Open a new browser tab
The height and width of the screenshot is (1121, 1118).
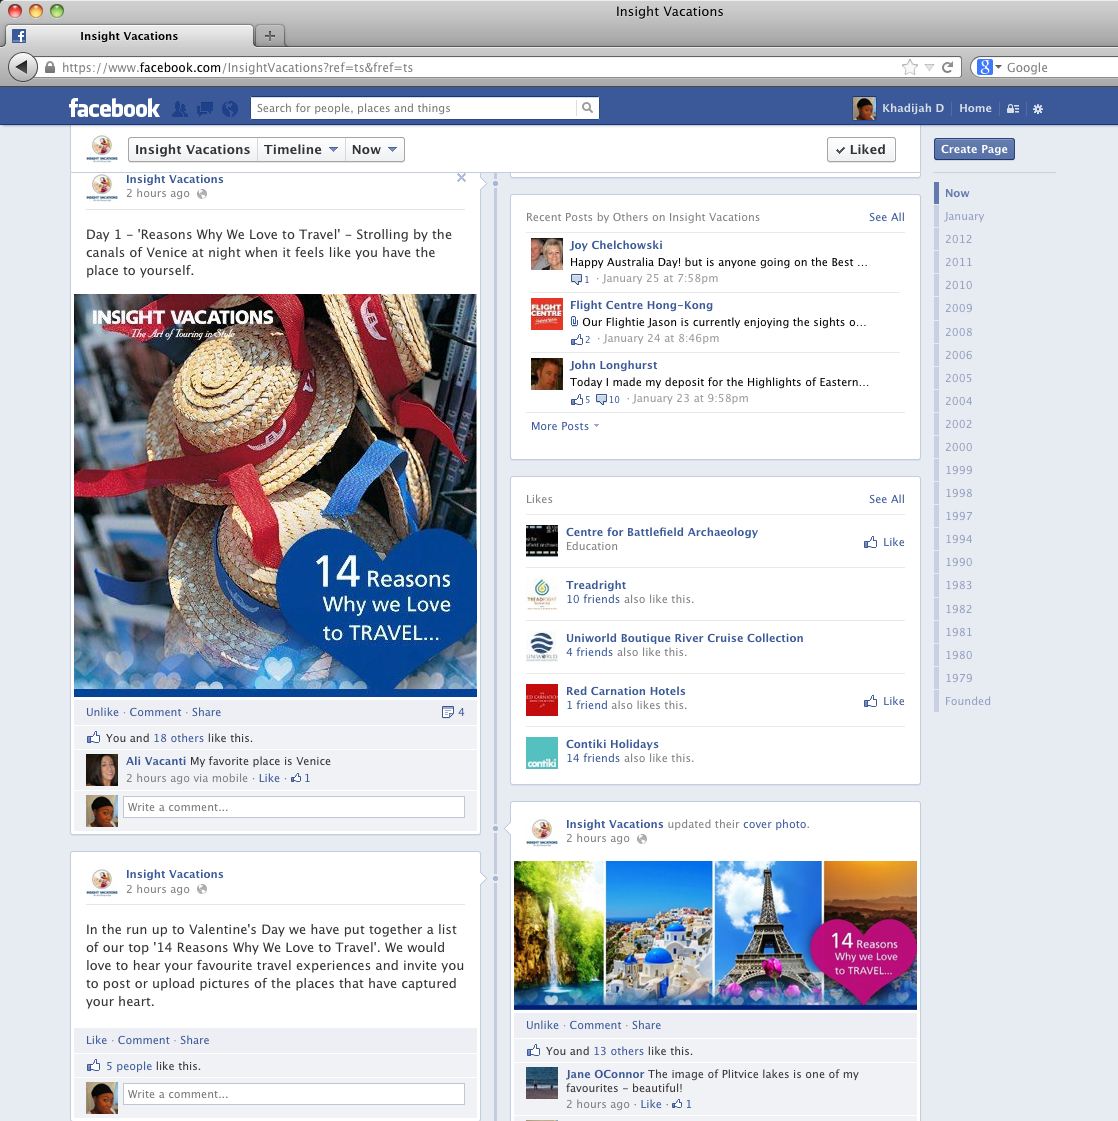click(270, 36)
